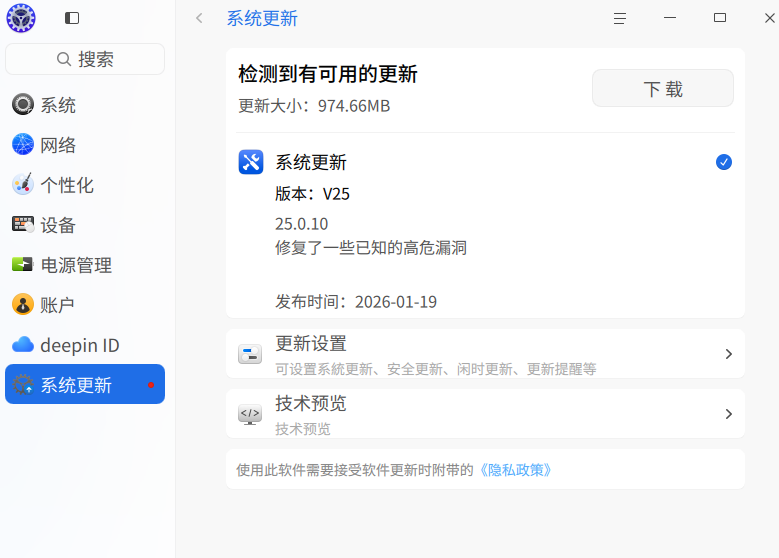779x558 pixels.
Task: Click the 发布时间：2026-01-19 text
Action: [356, 302]
